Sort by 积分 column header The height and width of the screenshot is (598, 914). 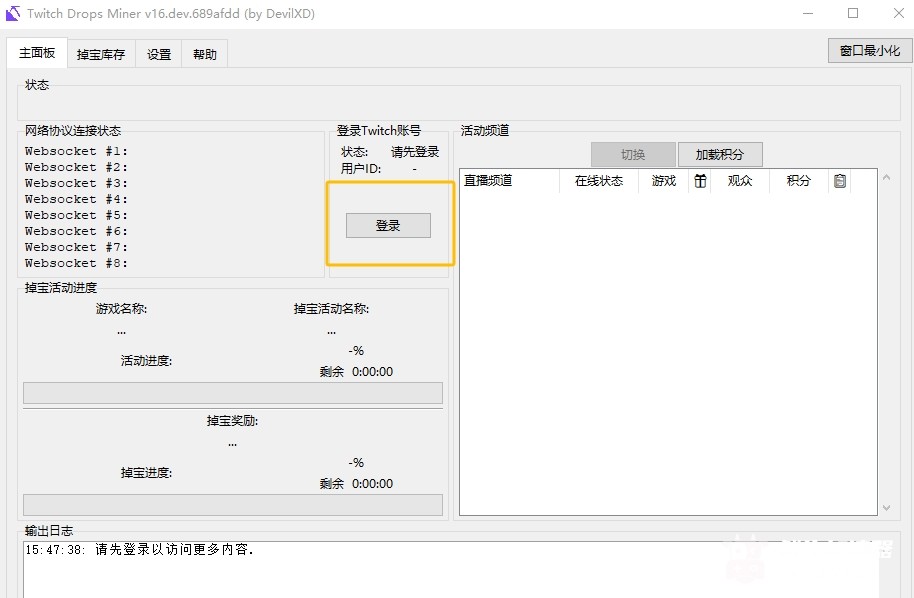pyautogui.click(x=799, y=181)
